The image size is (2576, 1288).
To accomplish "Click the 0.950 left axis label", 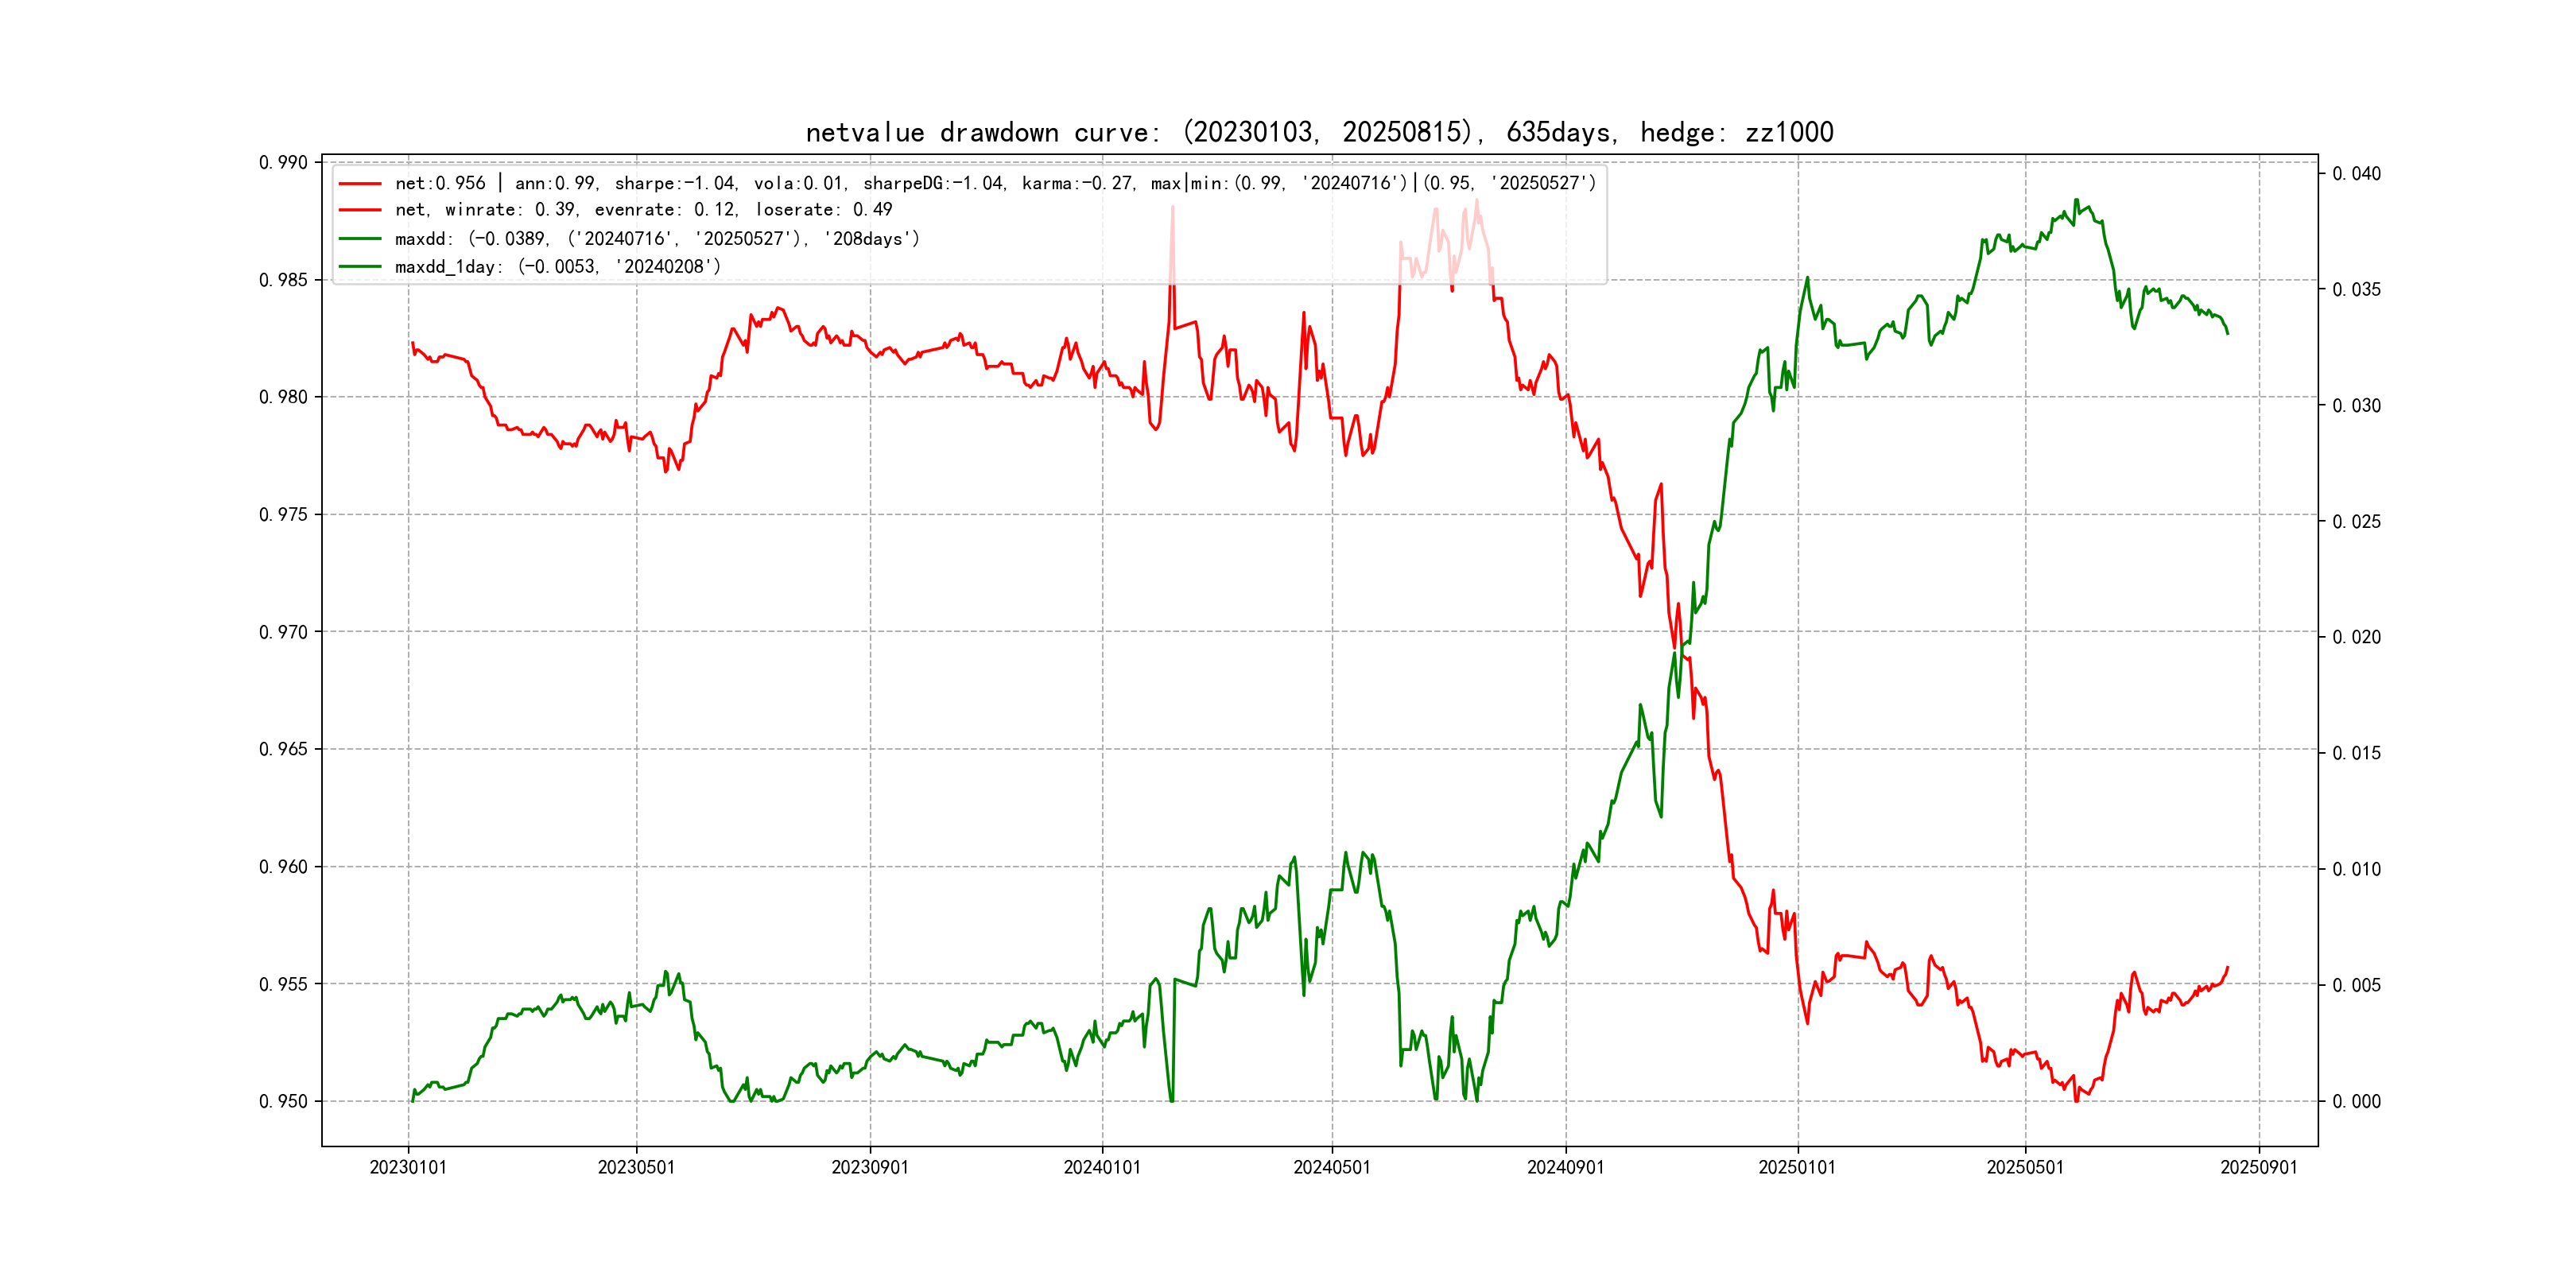I will (x=283, y=1101).
